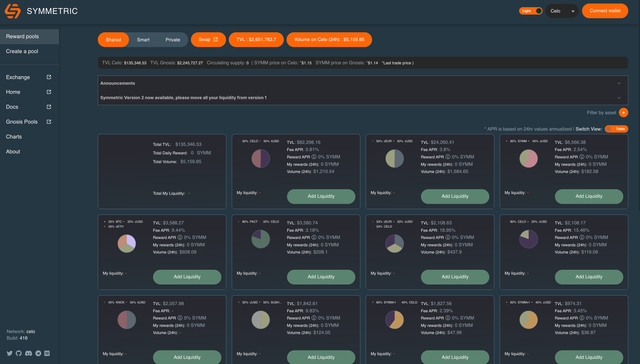Image resolution: width=640 pixels, height=364 pixels.
Task: Click the Symmetric logo icon
Action: pos(12,11)
